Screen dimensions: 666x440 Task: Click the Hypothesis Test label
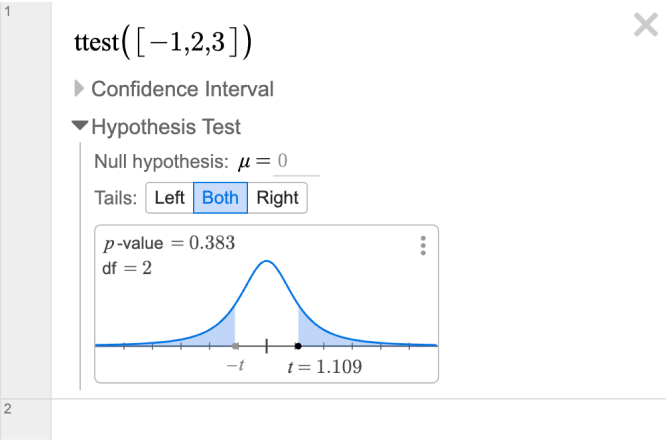tap(166, 127)
